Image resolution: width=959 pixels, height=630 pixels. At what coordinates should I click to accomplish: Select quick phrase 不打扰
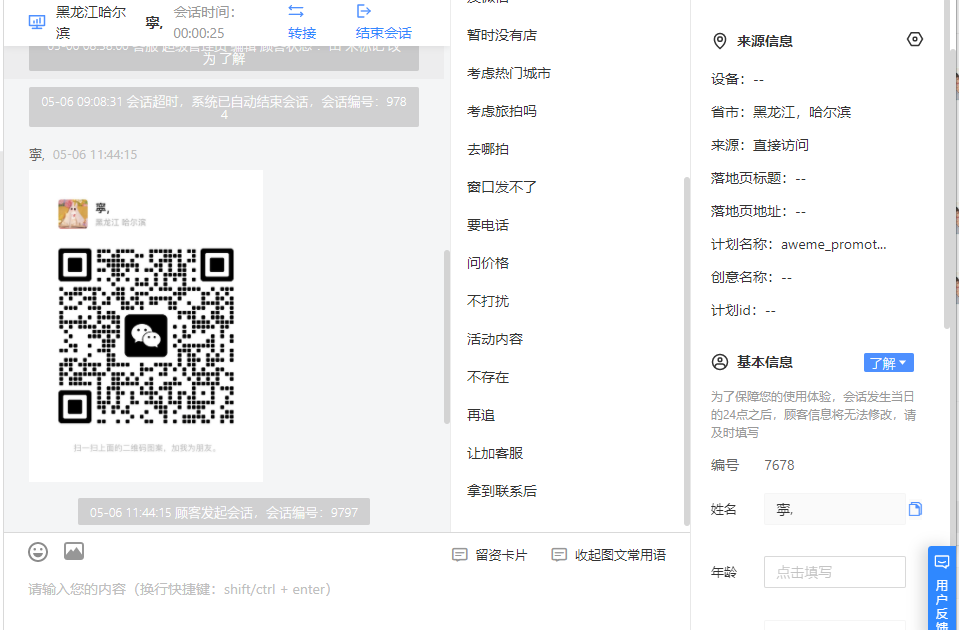click(488, 301)
